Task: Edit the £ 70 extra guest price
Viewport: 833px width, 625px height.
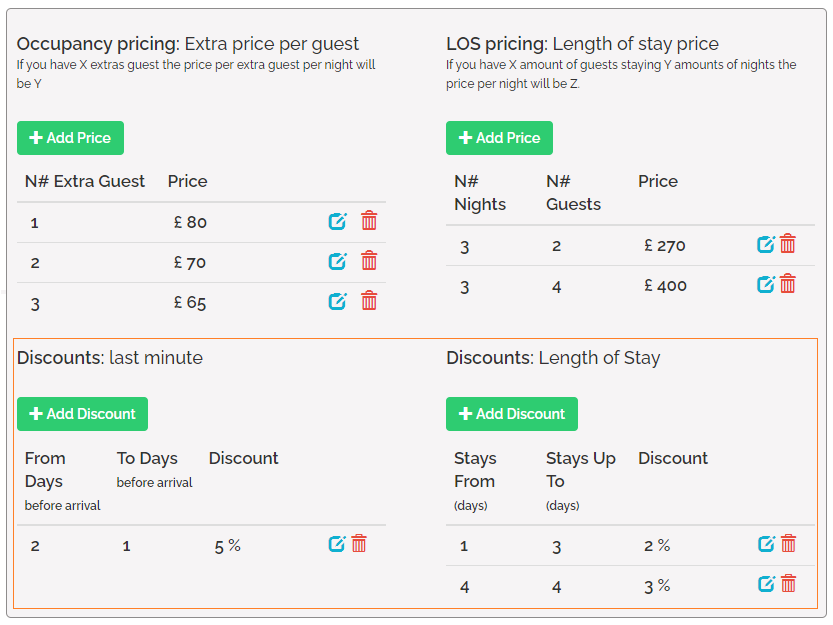Action: [x=338, y=261]
